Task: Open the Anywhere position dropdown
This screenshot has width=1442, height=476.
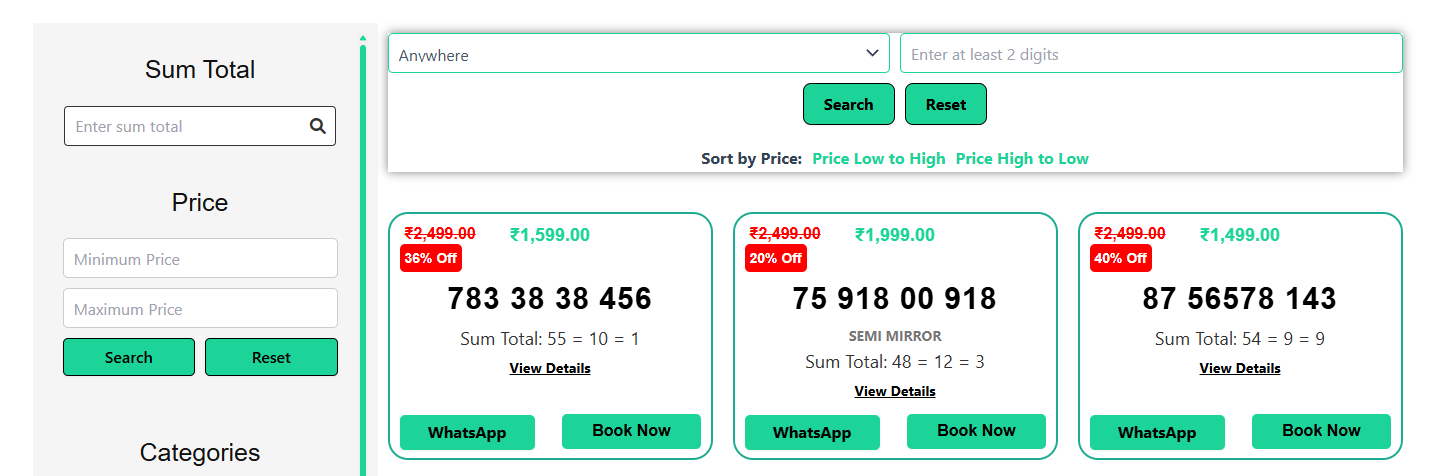Action: [638, 54]
